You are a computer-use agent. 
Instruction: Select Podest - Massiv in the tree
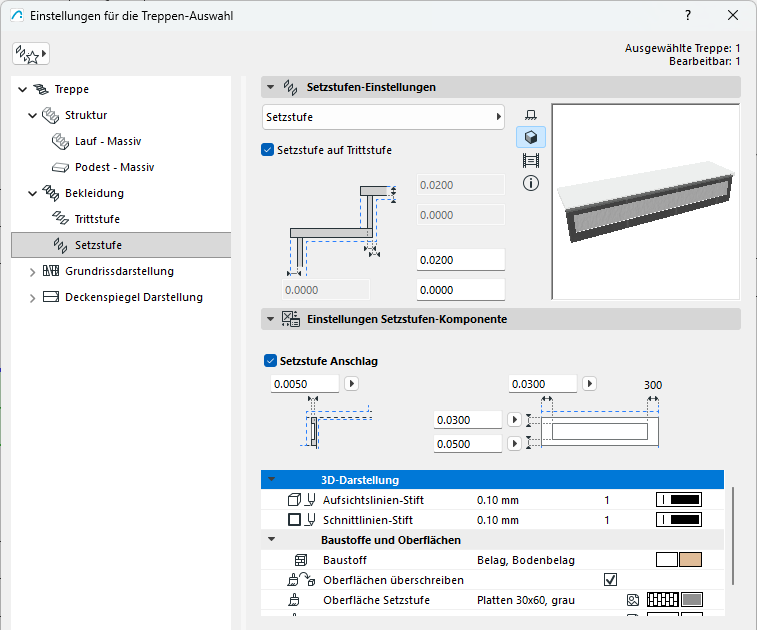114,167
